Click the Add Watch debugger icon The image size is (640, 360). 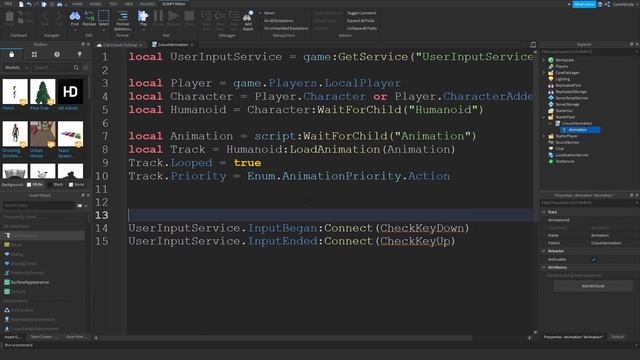(x=248, y=20)
